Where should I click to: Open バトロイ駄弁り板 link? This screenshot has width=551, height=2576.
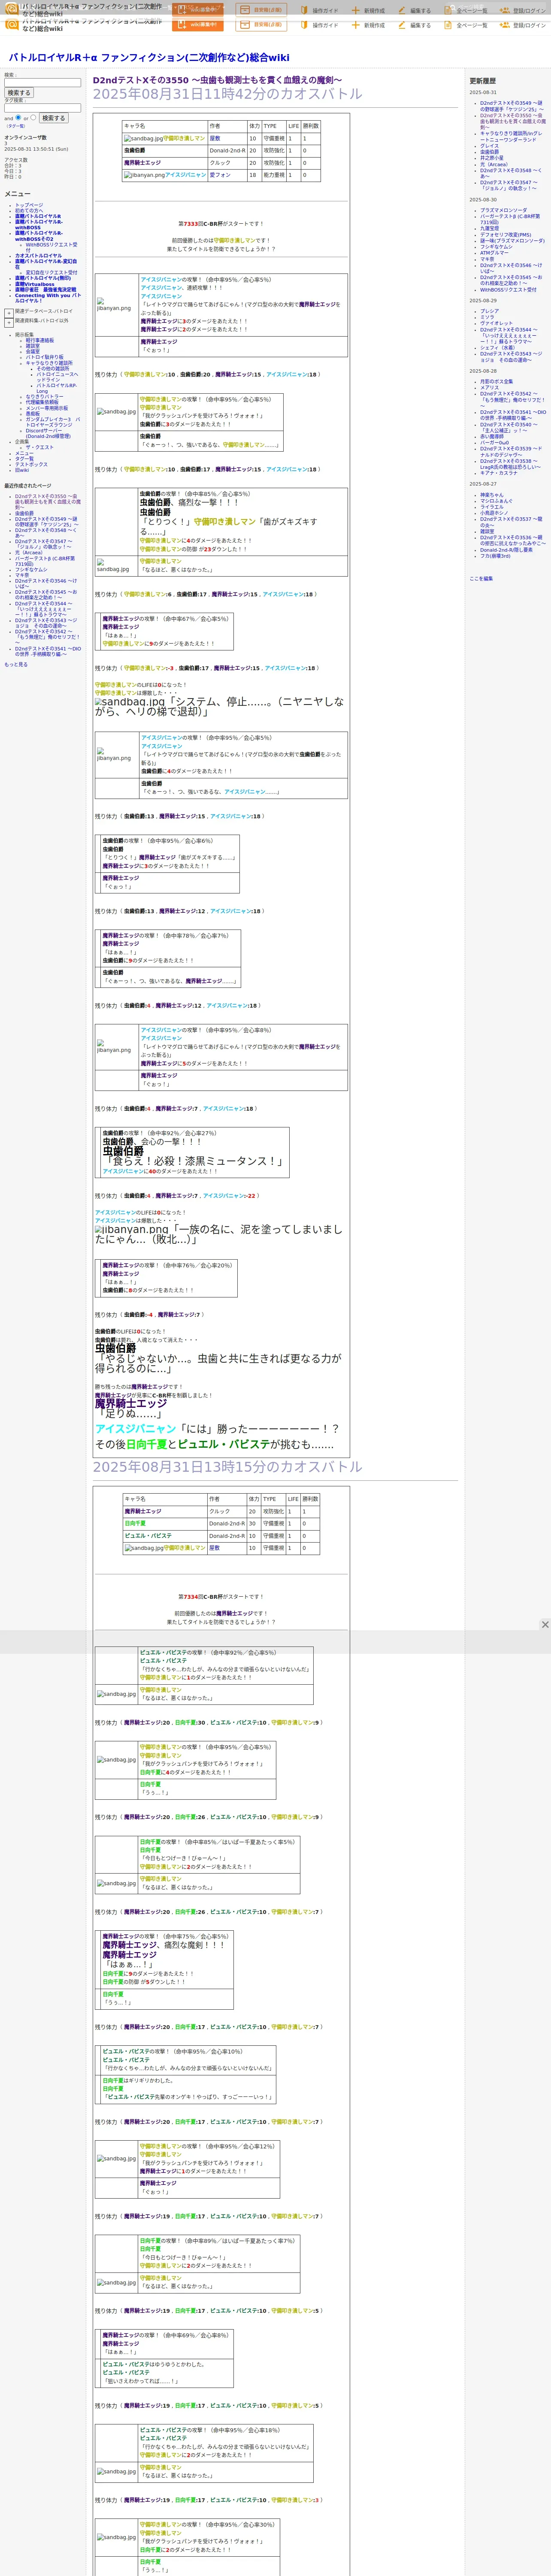[x=44, y=357]
